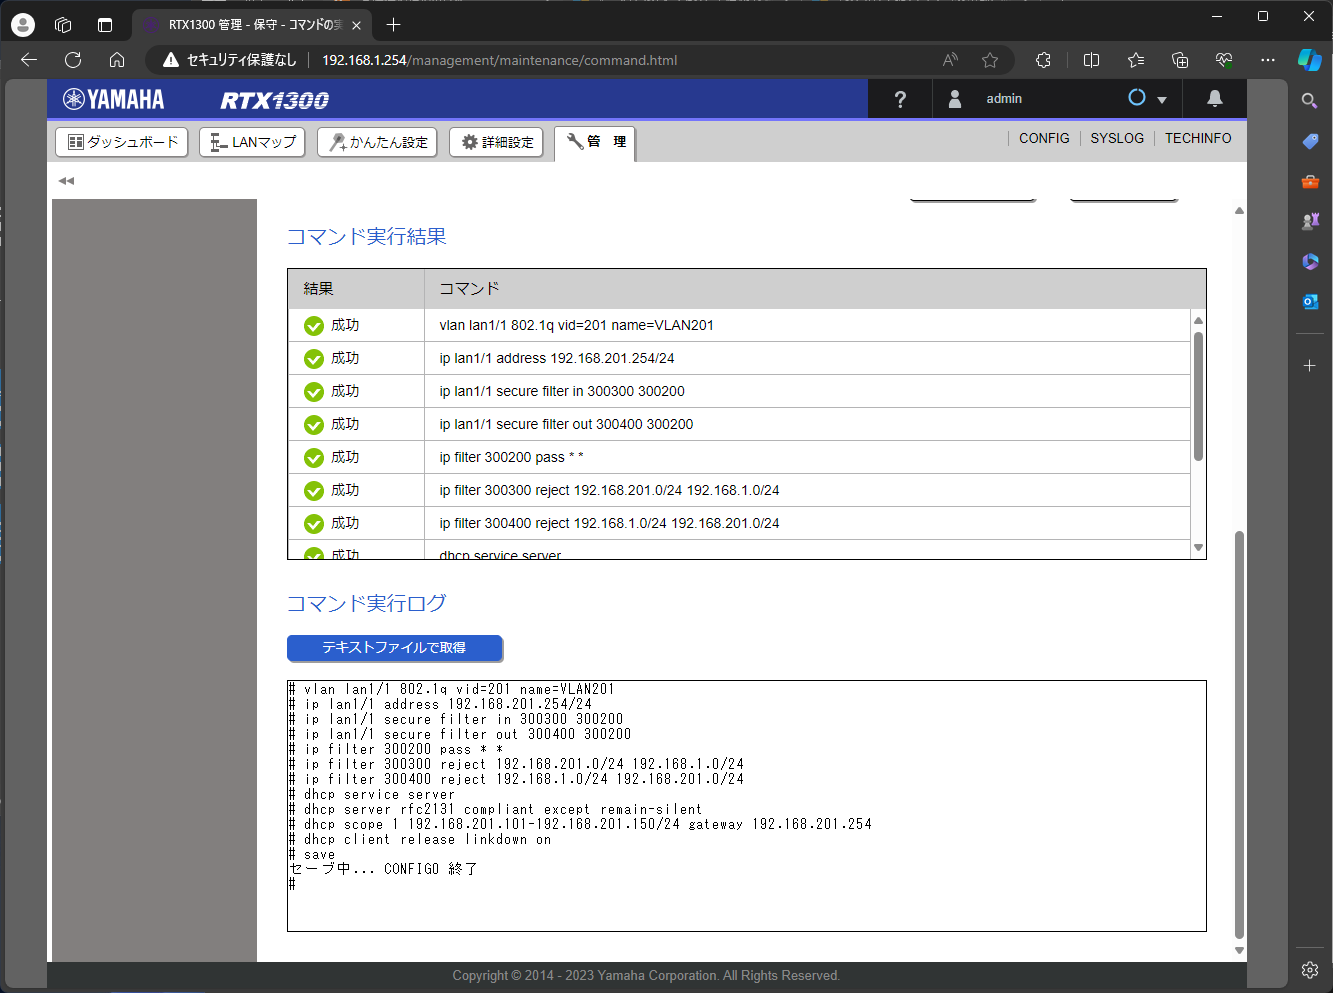Switch to the ダッシュボード tab
The width and height of the screenshot is (1333, 993).
122,142
